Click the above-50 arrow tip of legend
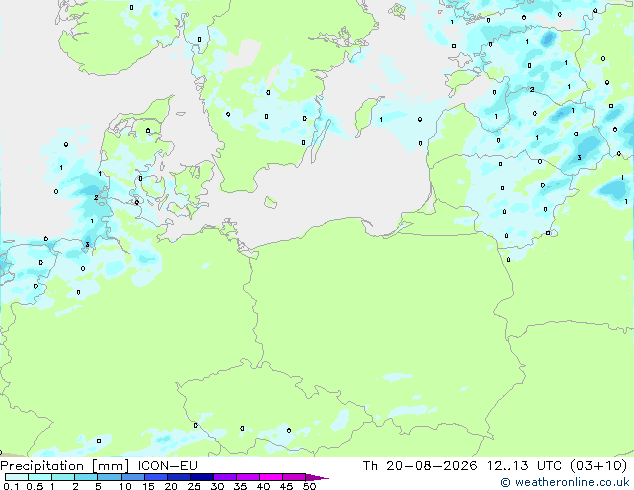Image resolution: width=634 pixels, height=490 pixels. 317,477
